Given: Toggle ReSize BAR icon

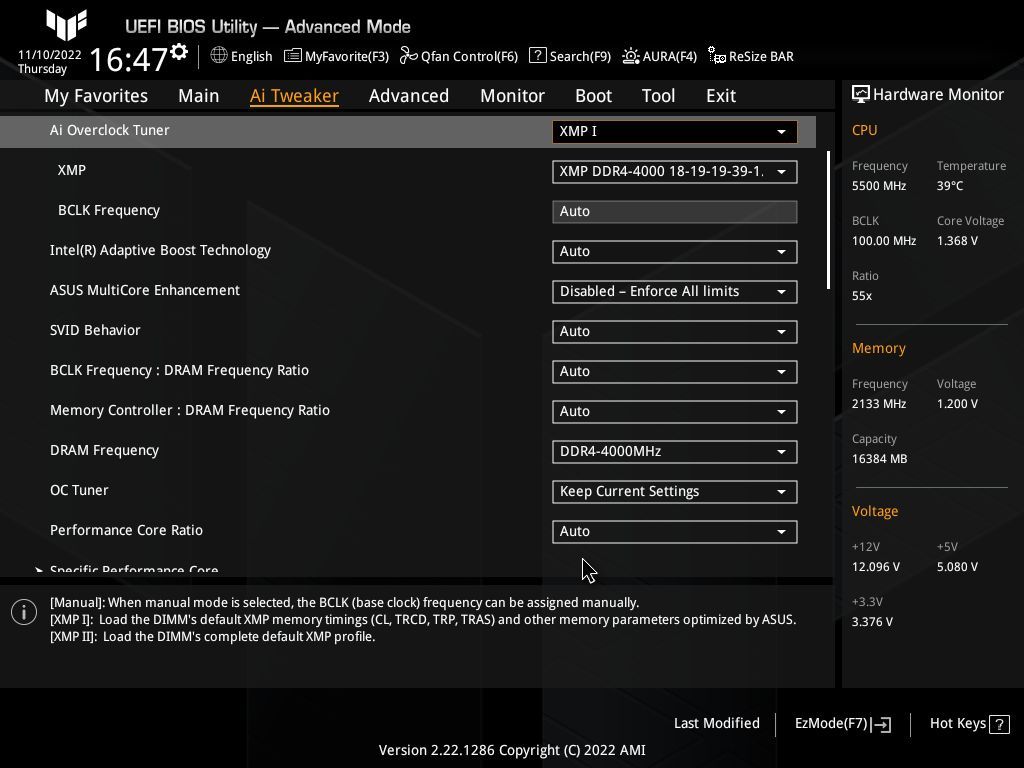Looking at the screenshot, I should (716, 56).
